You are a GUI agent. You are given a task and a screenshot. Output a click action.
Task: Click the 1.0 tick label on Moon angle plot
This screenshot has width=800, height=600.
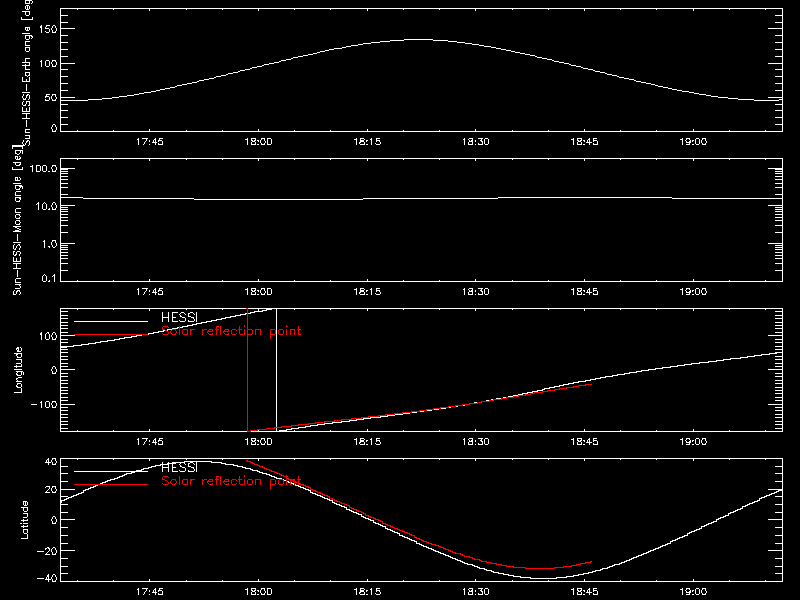(49, 244)
